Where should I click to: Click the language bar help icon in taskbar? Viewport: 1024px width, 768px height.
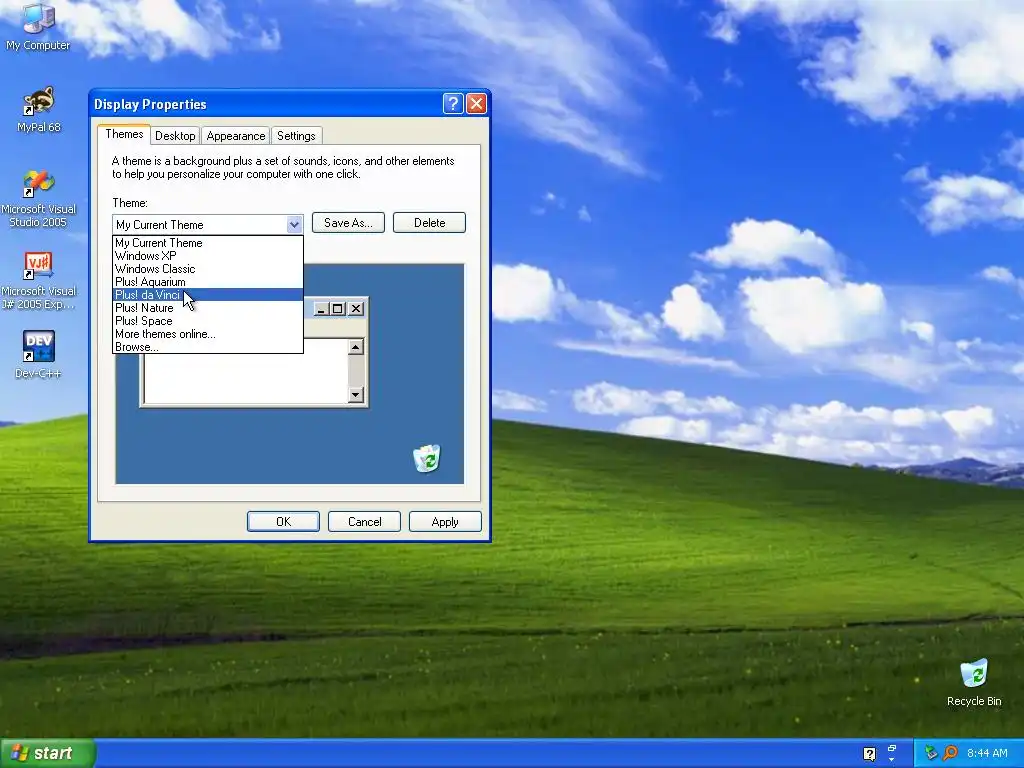[869, 754]
